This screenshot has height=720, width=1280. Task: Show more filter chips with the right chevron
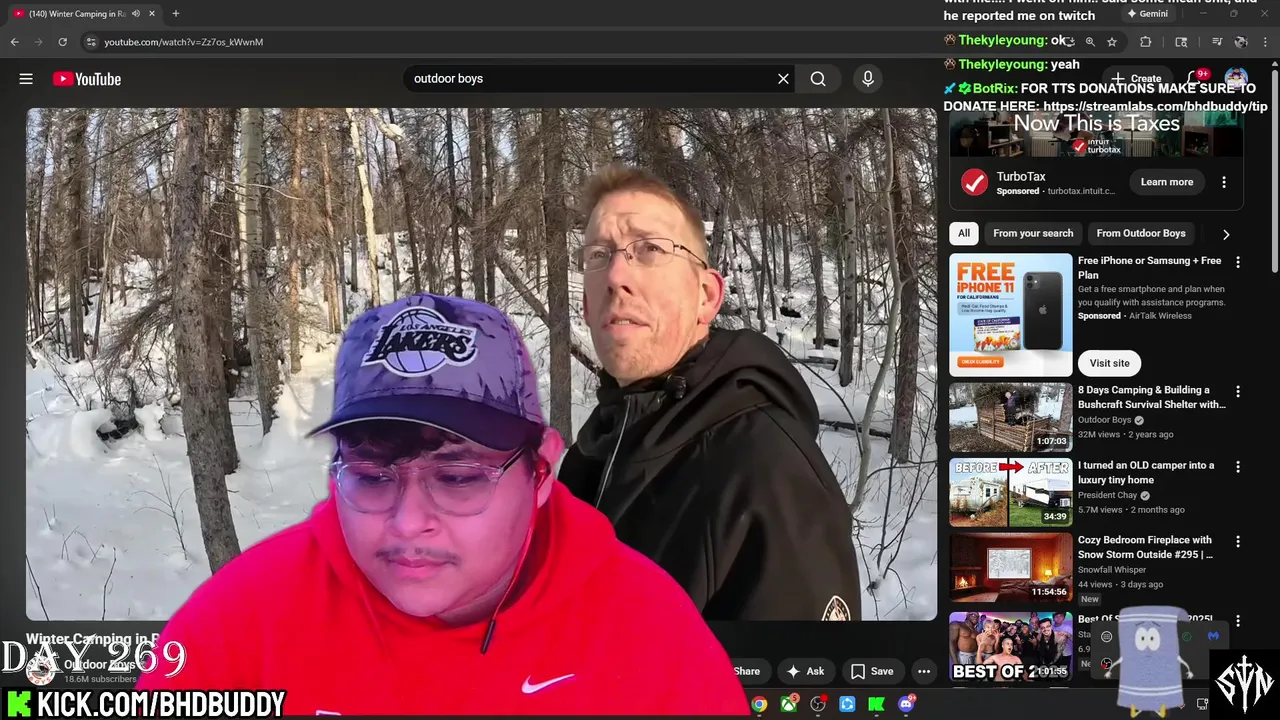point(1226,234)
